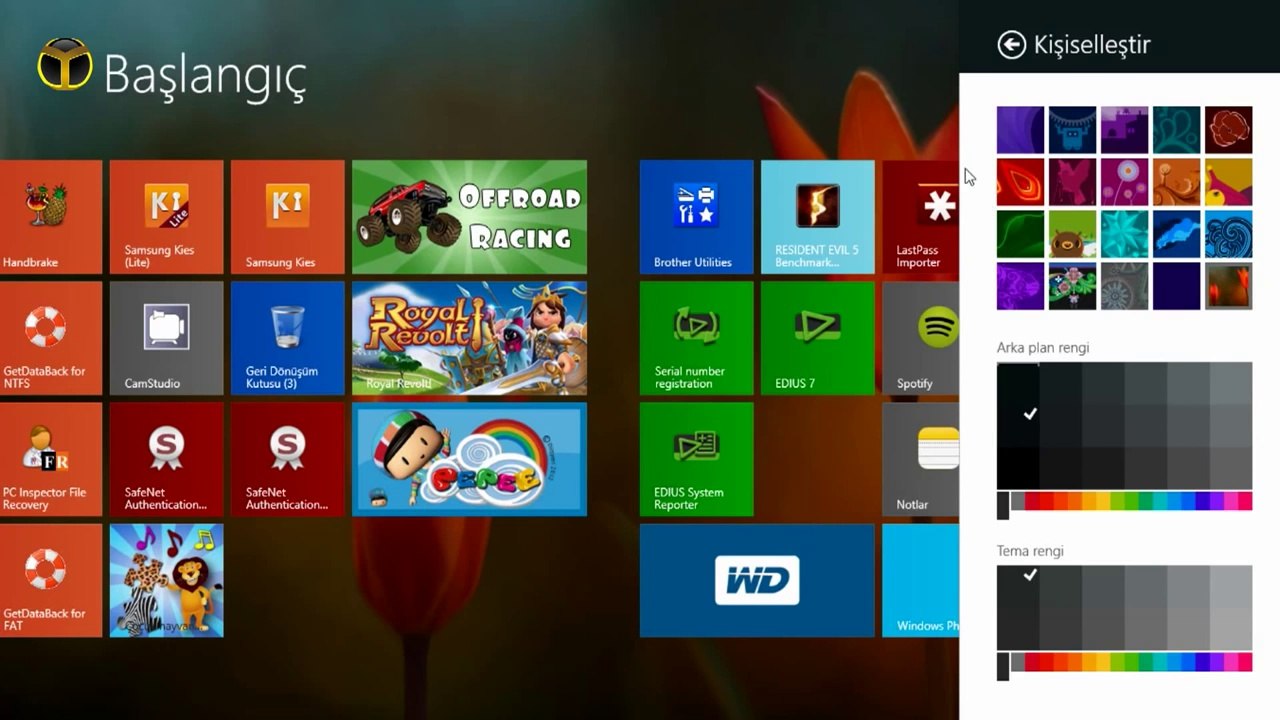
Task: Open Brother Utilities tile
Action: 696,217
